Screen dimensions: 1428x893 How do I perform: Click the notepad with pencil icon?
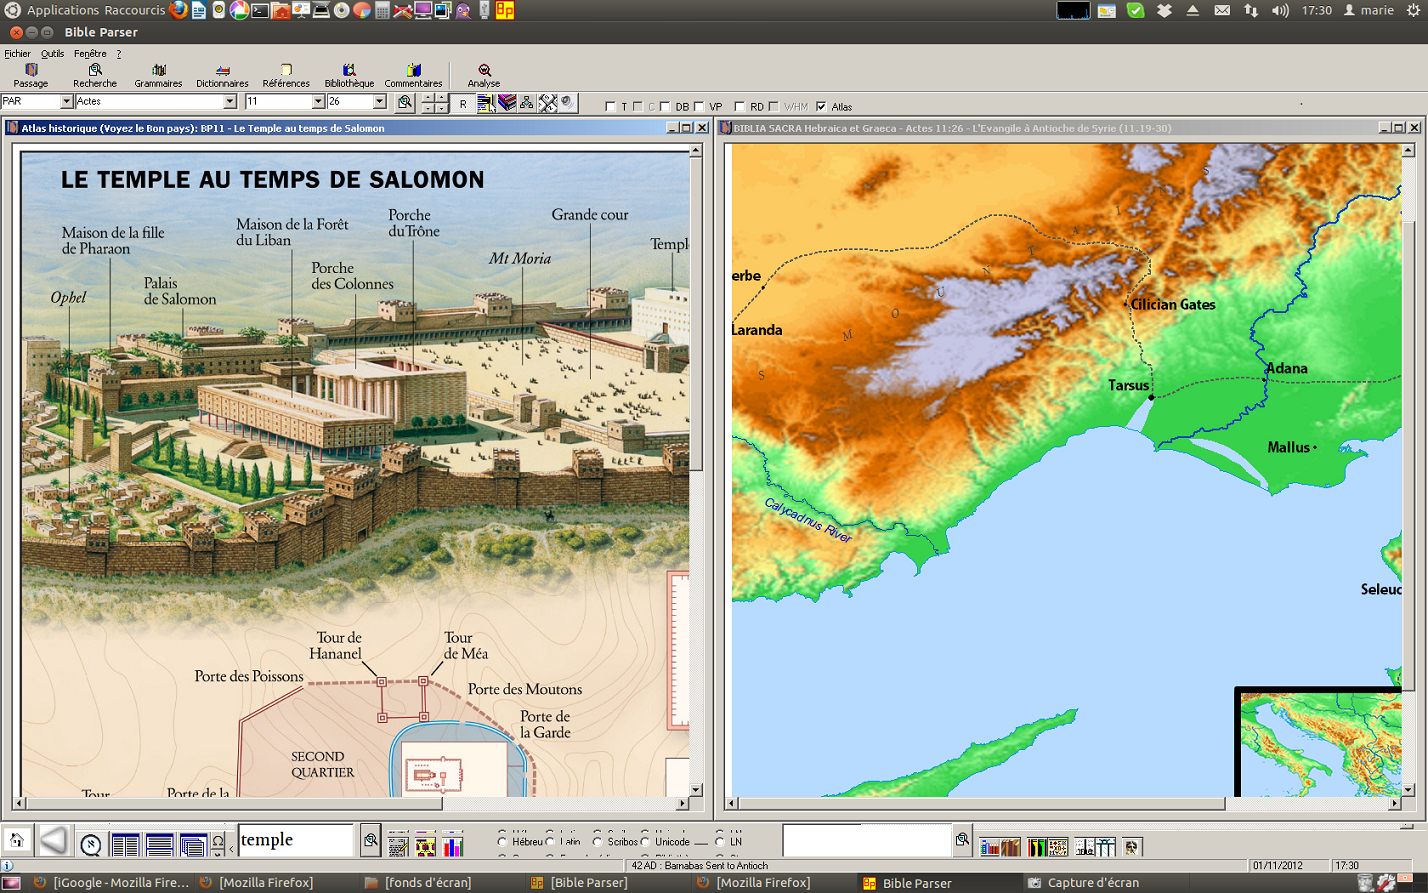click(x=398, y=845)
